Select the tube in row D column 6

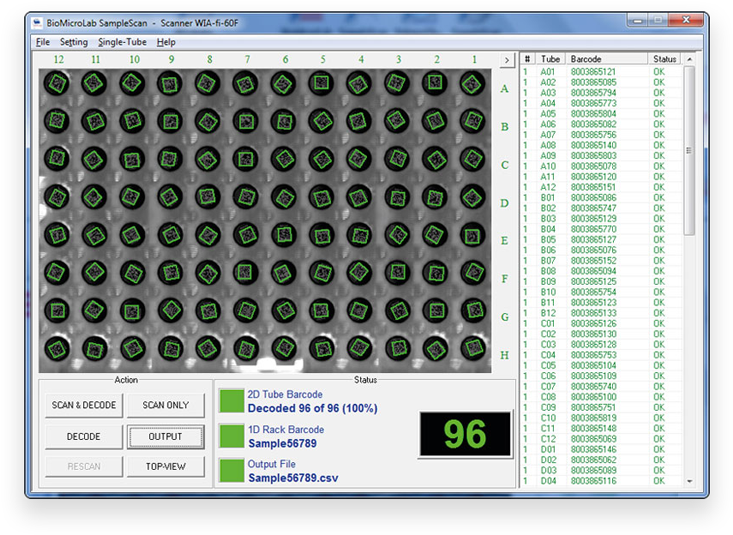[283, 197]
